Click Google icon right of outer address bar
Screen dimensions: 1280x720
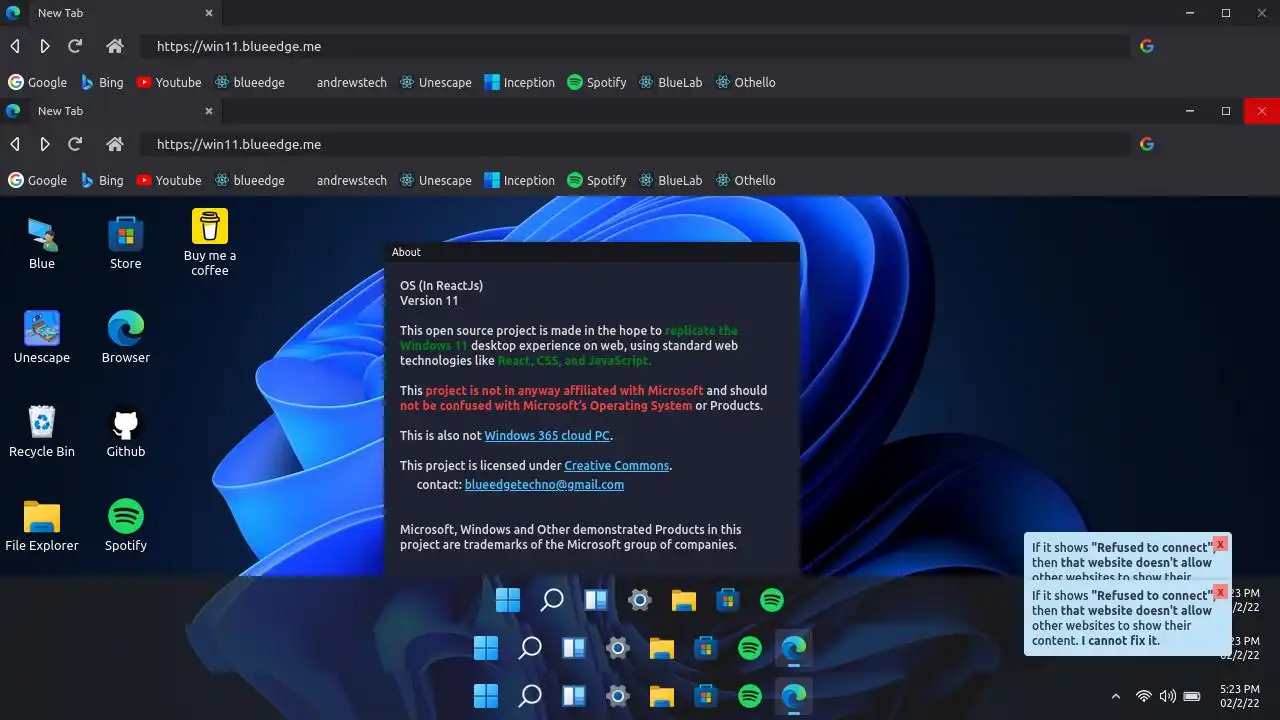coord(1147,46)
